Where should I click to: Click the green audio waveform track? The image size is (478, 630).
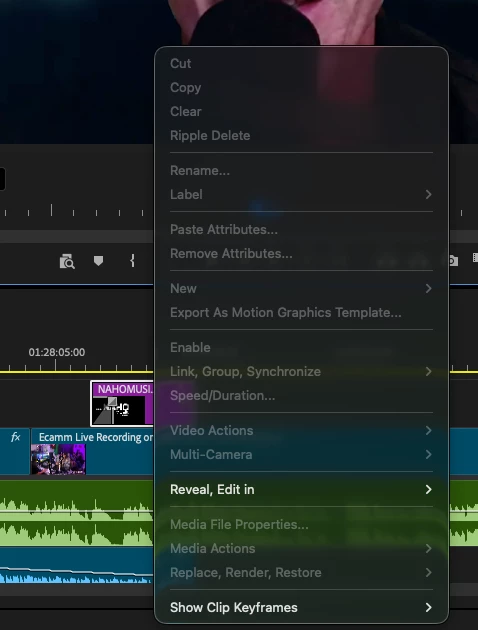tap(76, 513)
